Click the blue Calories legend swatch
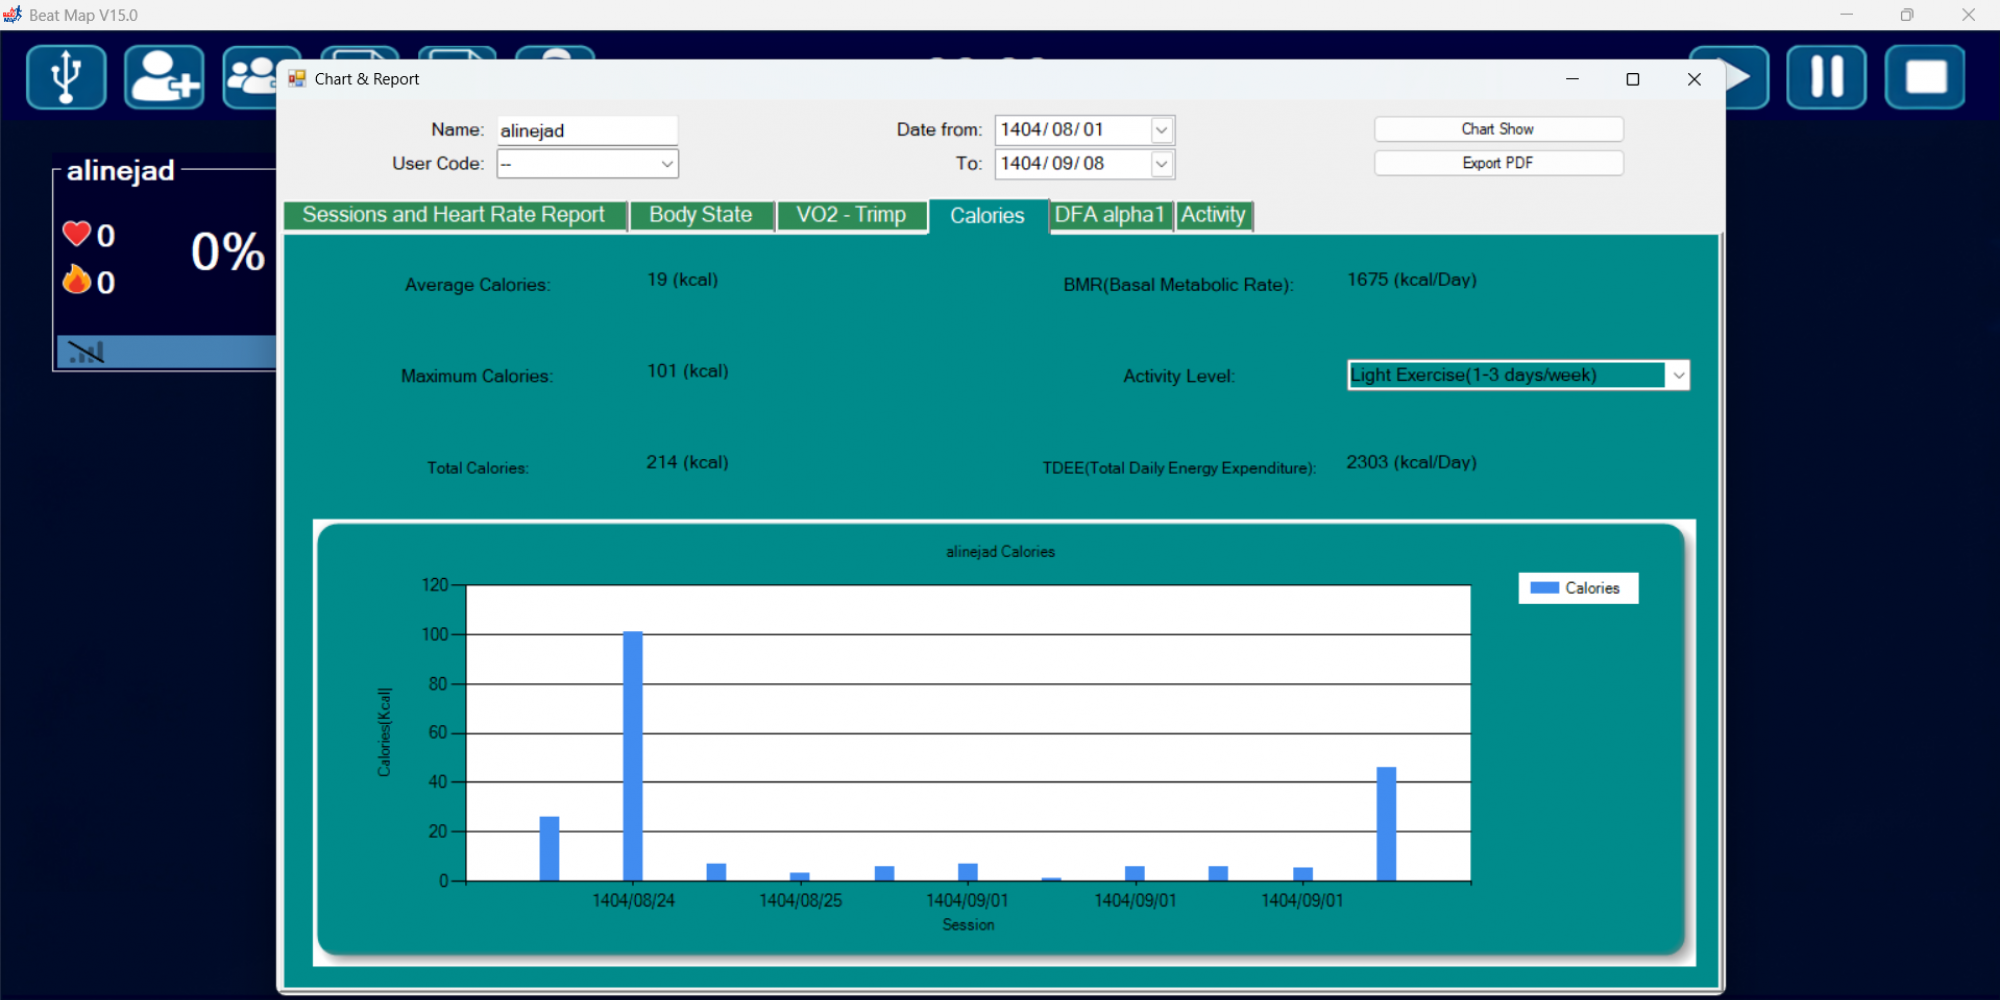The width and height of the screenshot is (2000, 1000). click(x=1544, y=588)
